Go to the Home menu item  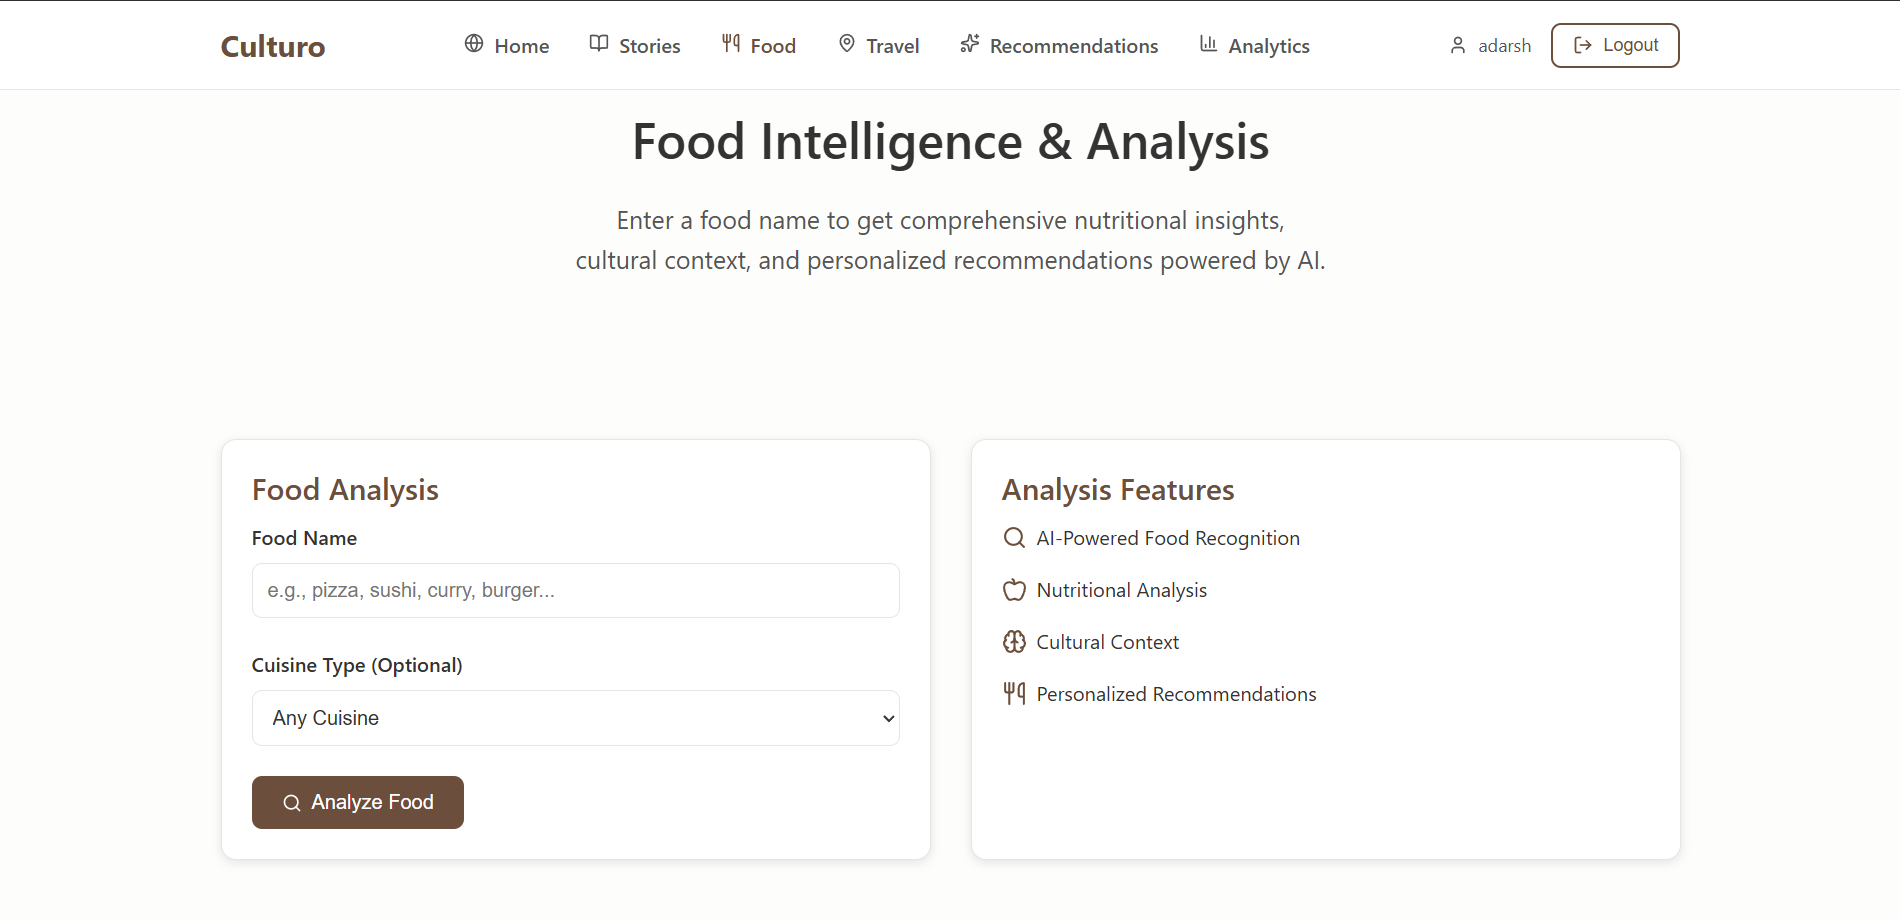point(507,45)
